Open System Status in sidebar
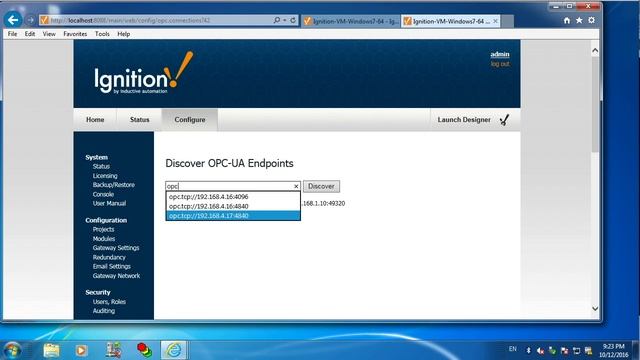Screen dimensions: 640x360 [x=101, y=167]
